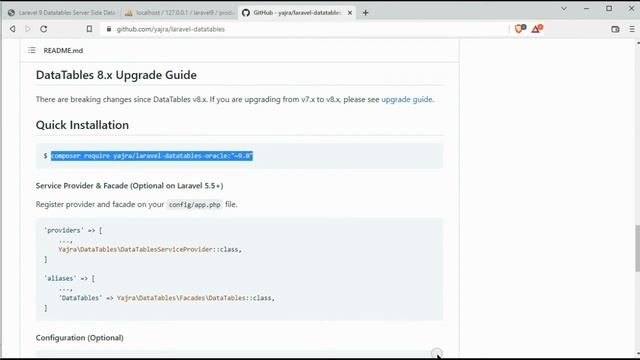Viewport: 640px width, 360px height.
Task: Minimize the browser window
Action: 586,8
